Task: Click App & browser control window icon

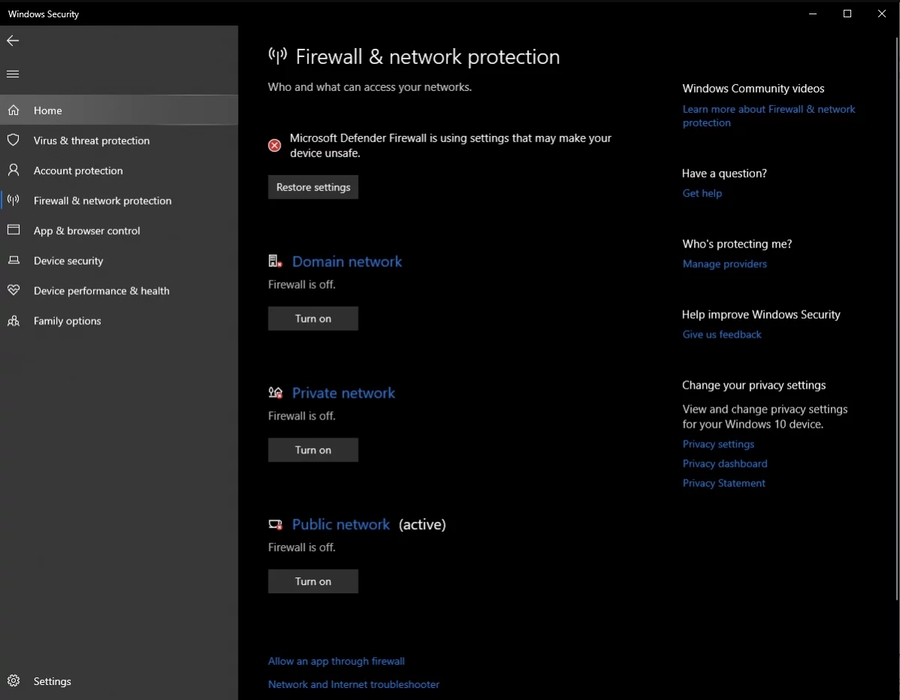Action: (x=13, y=231)
